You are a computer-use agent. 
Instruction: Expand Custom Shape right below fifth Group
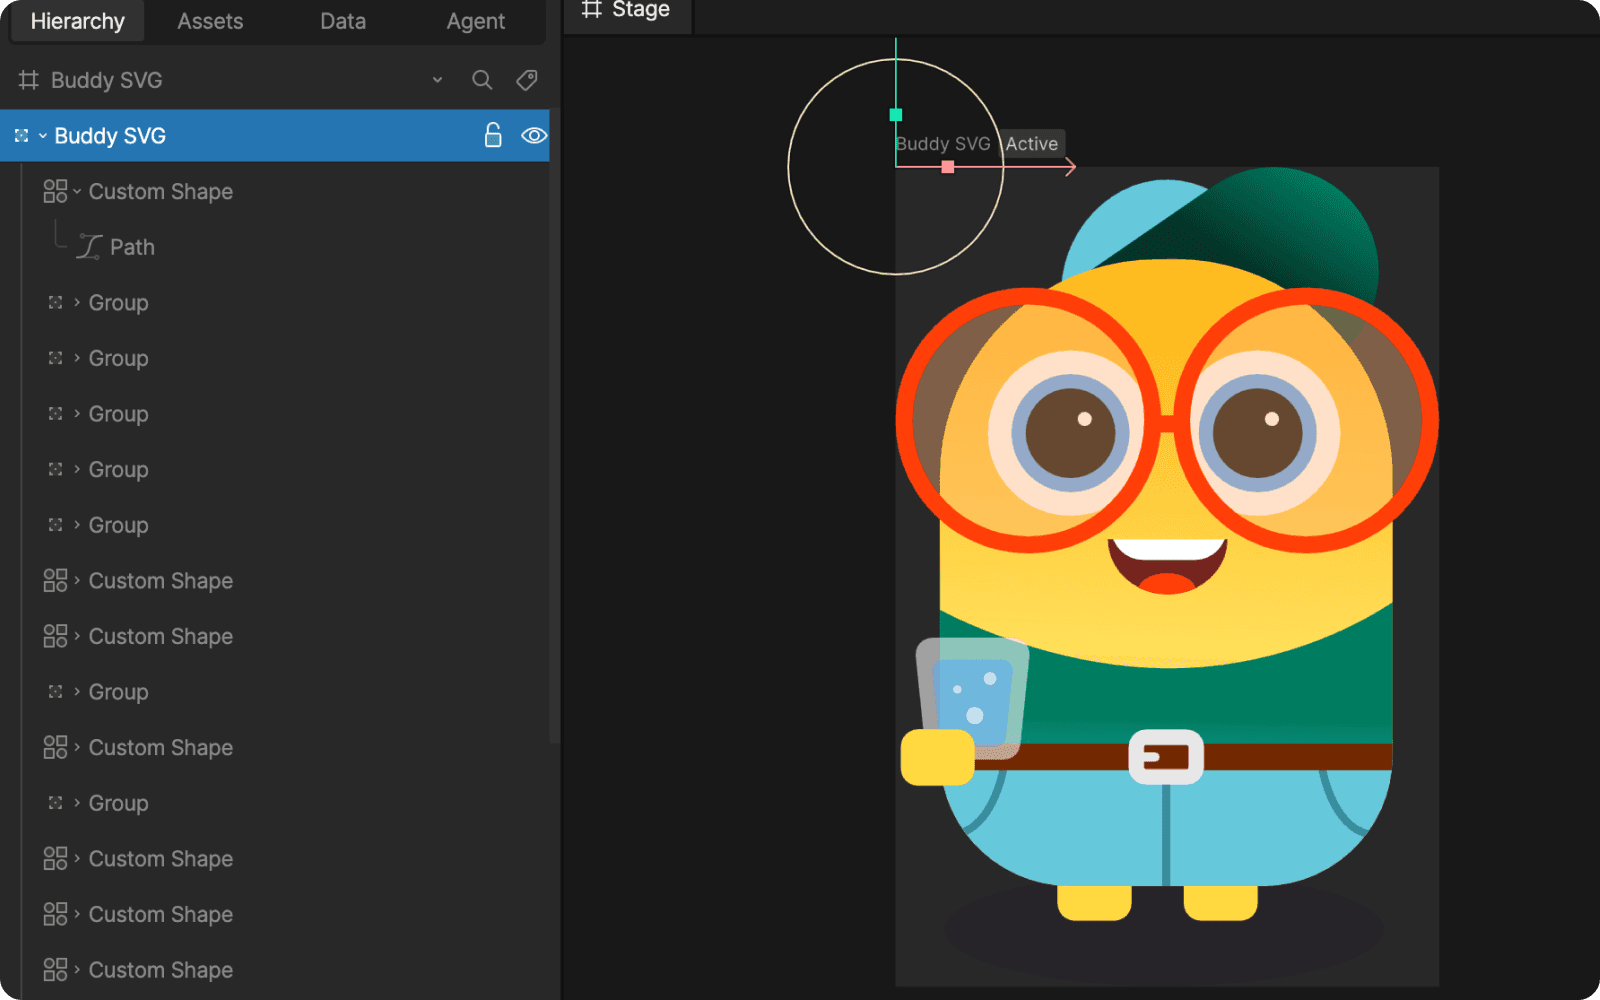point(77,580)
